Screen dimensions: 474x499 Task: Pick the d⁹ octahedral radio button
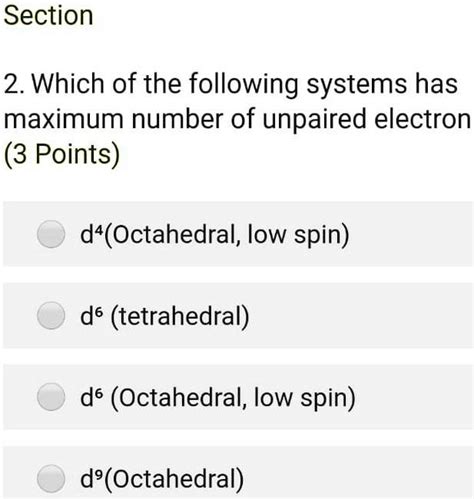(x=51, y=479)
